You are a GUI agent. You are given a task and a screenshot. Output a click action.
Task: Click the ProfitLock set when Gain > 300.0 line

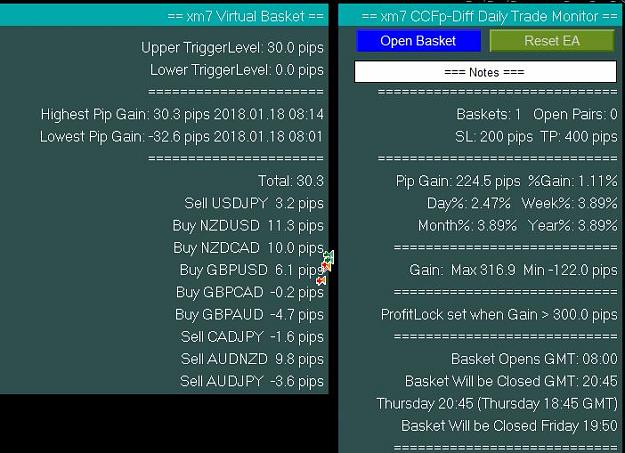point(499,315)
